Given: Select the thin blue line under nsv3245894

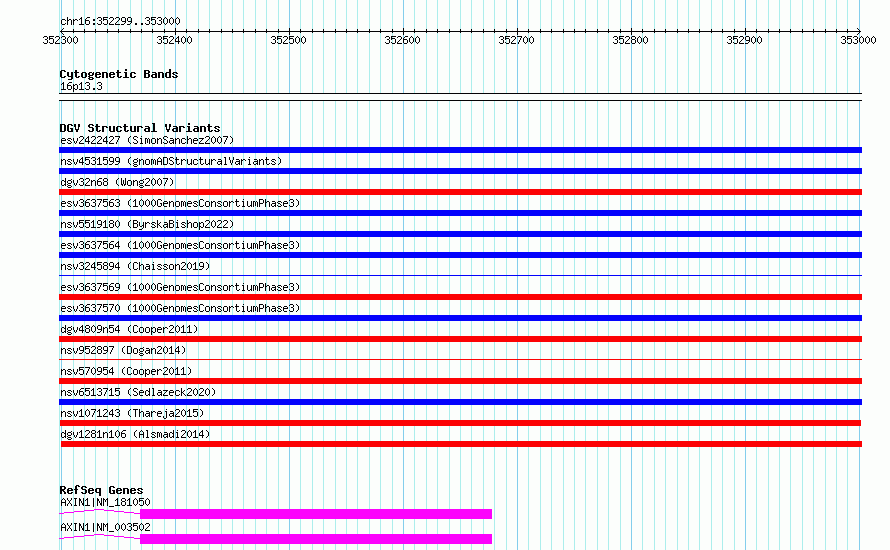Looking at the screenshot, I should coord(460,276).
